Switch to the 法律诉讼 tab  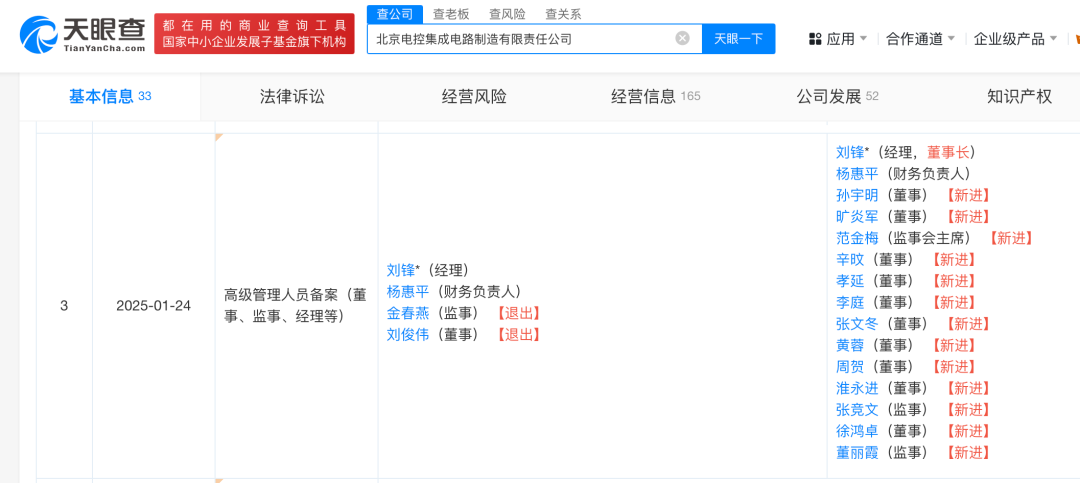[x=292, y=96]
